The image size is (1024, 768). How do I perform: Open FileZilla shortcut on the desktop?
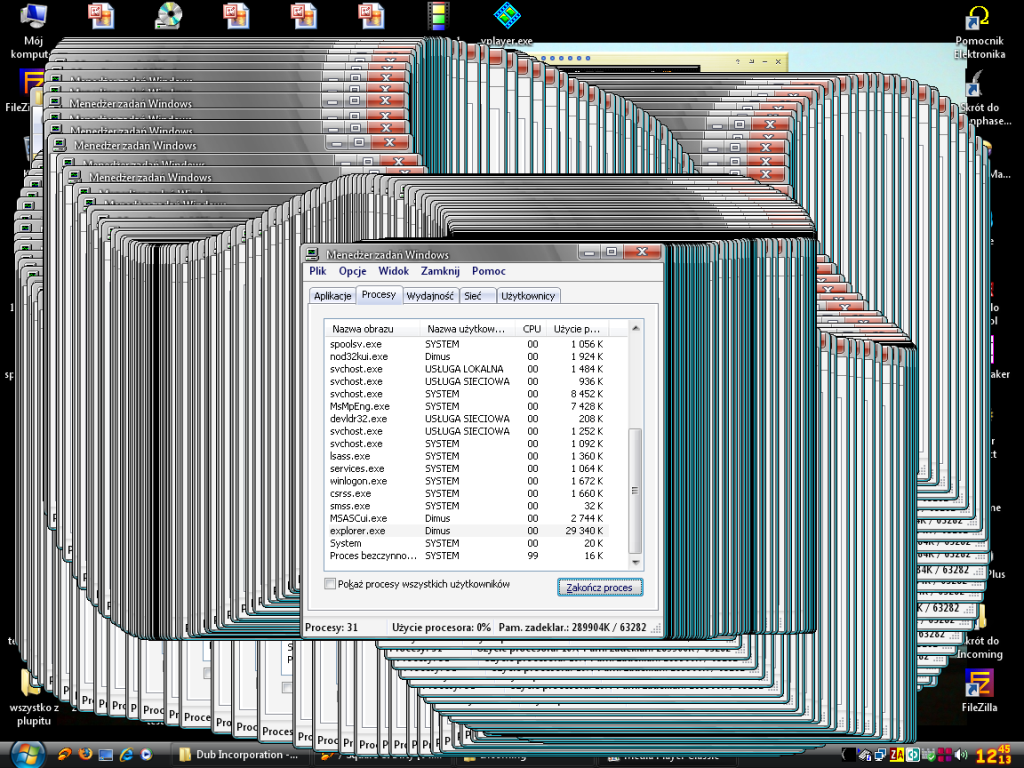point(979,684)
